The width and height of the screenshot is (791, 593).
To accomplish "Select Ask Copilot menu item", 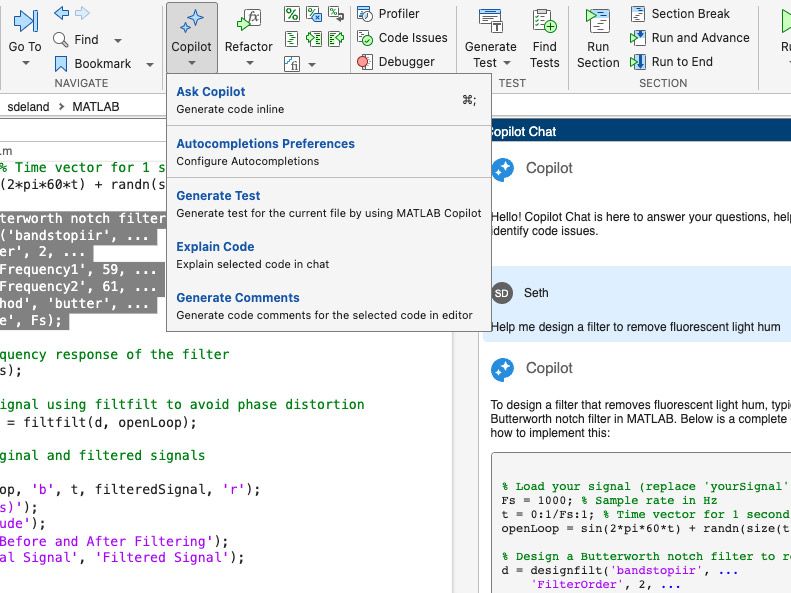I will pyautogui.click(x=211, y=92).
